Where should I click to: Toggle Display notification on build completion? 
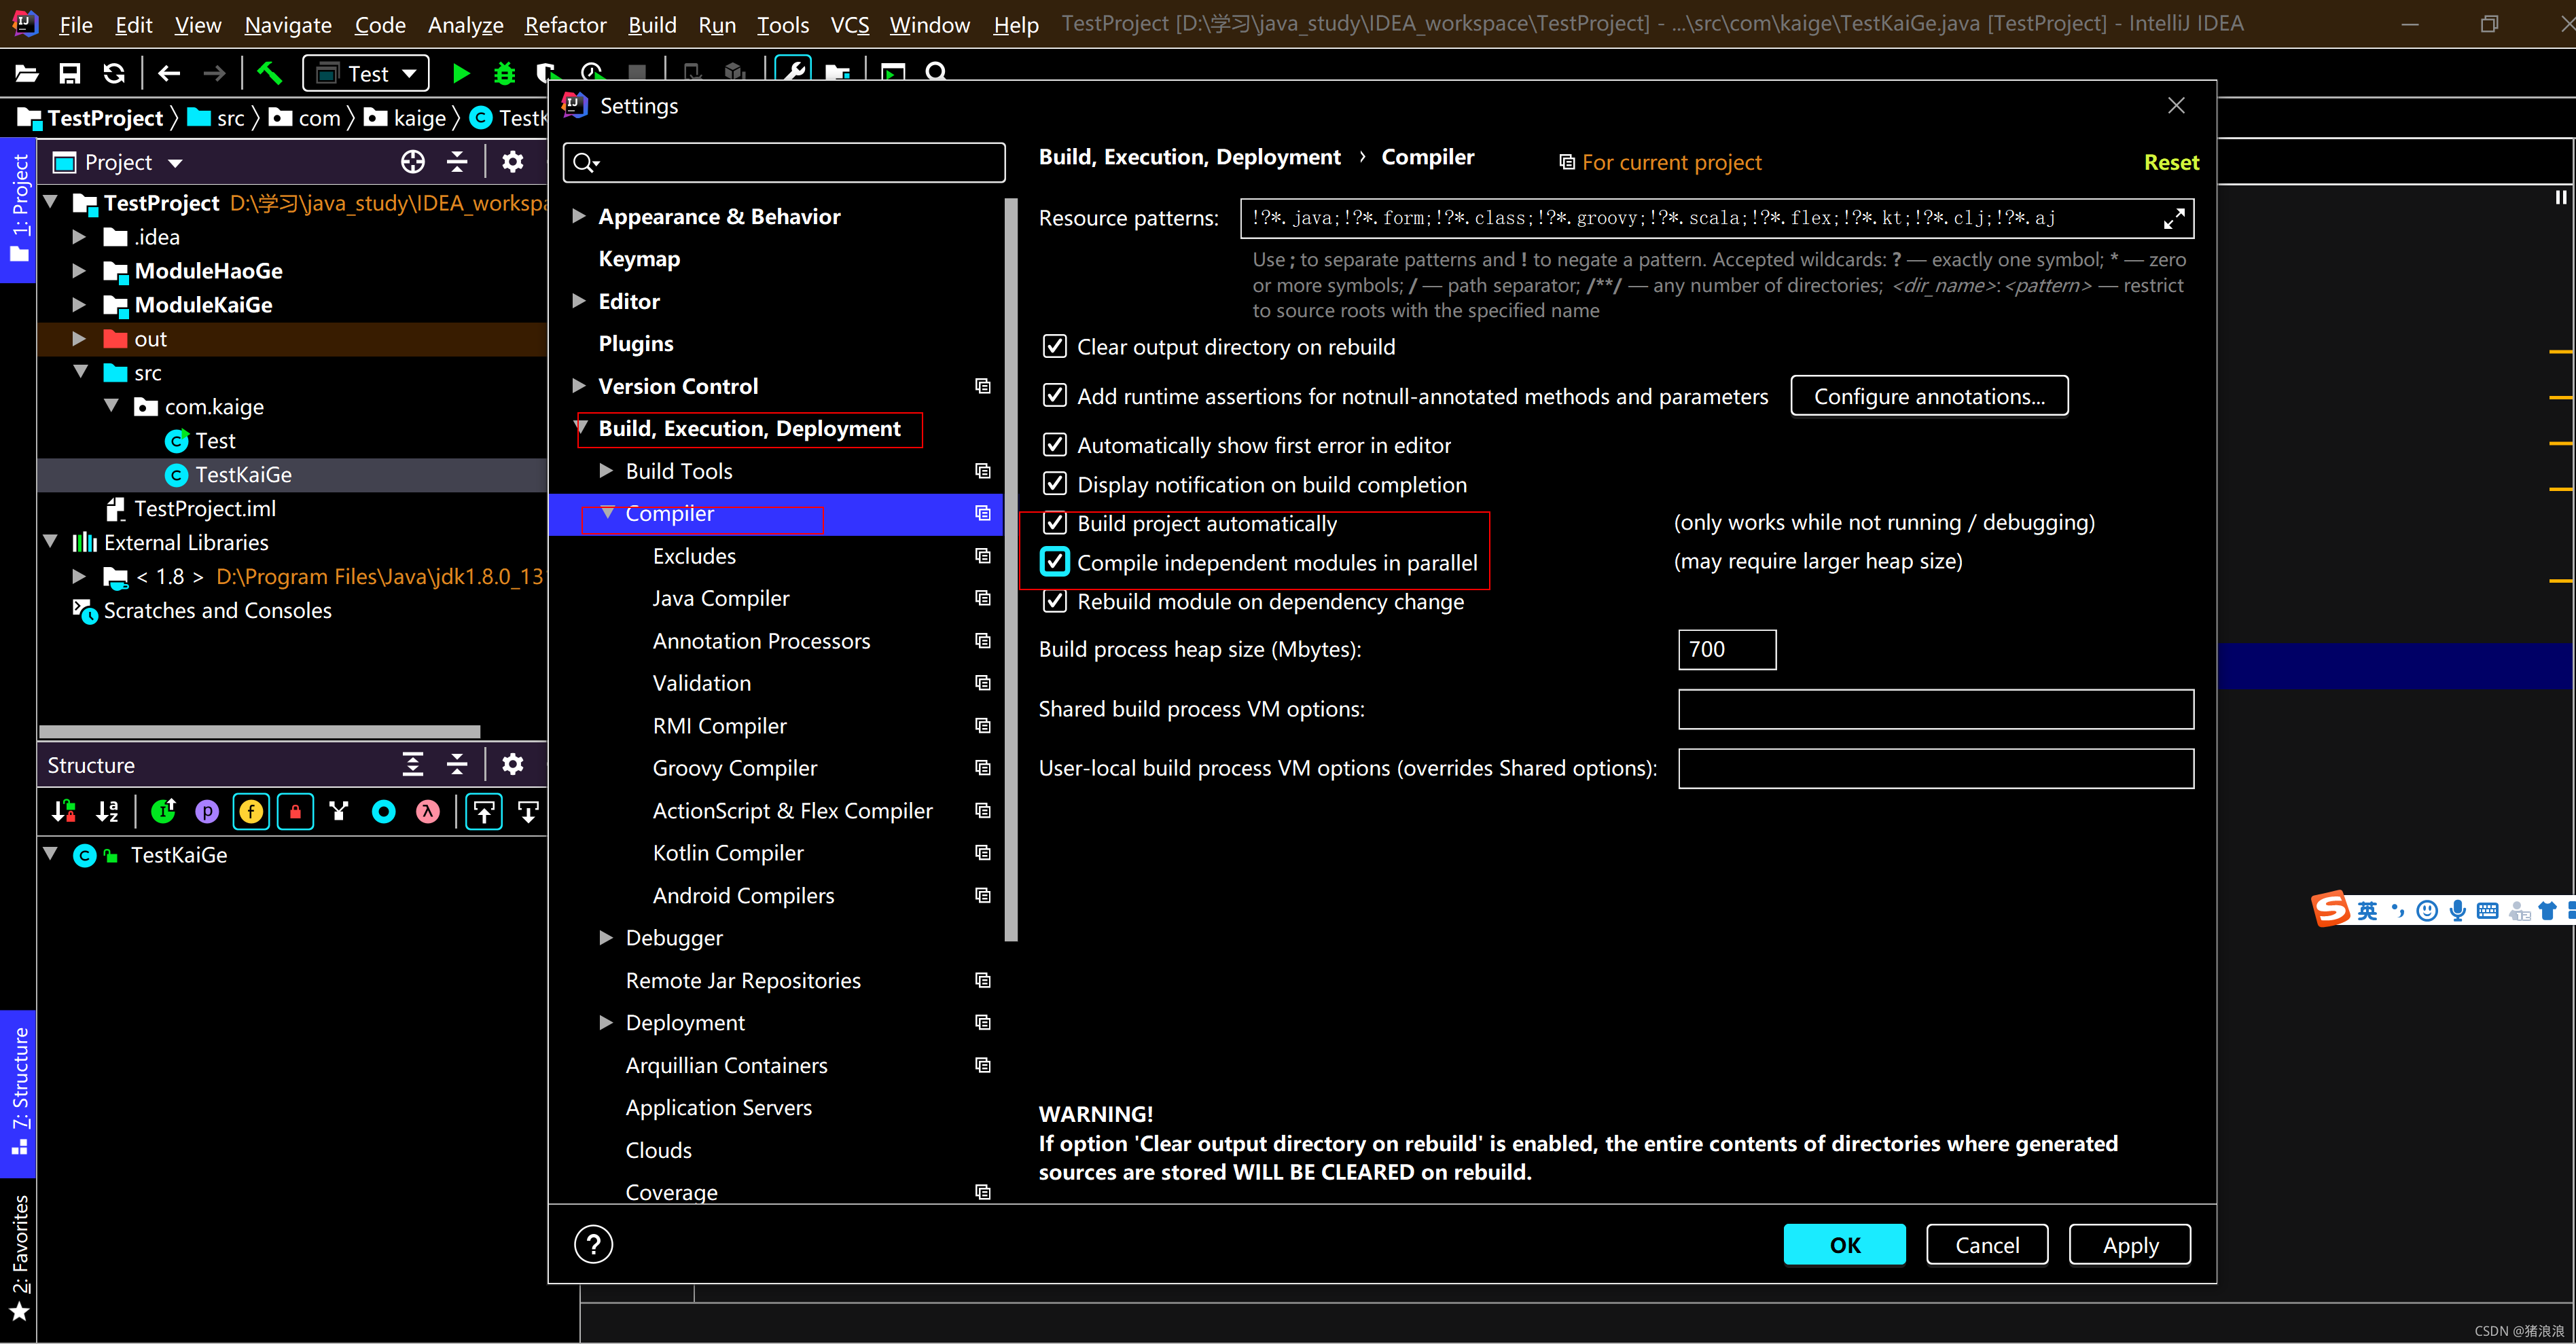point(1054,484)
